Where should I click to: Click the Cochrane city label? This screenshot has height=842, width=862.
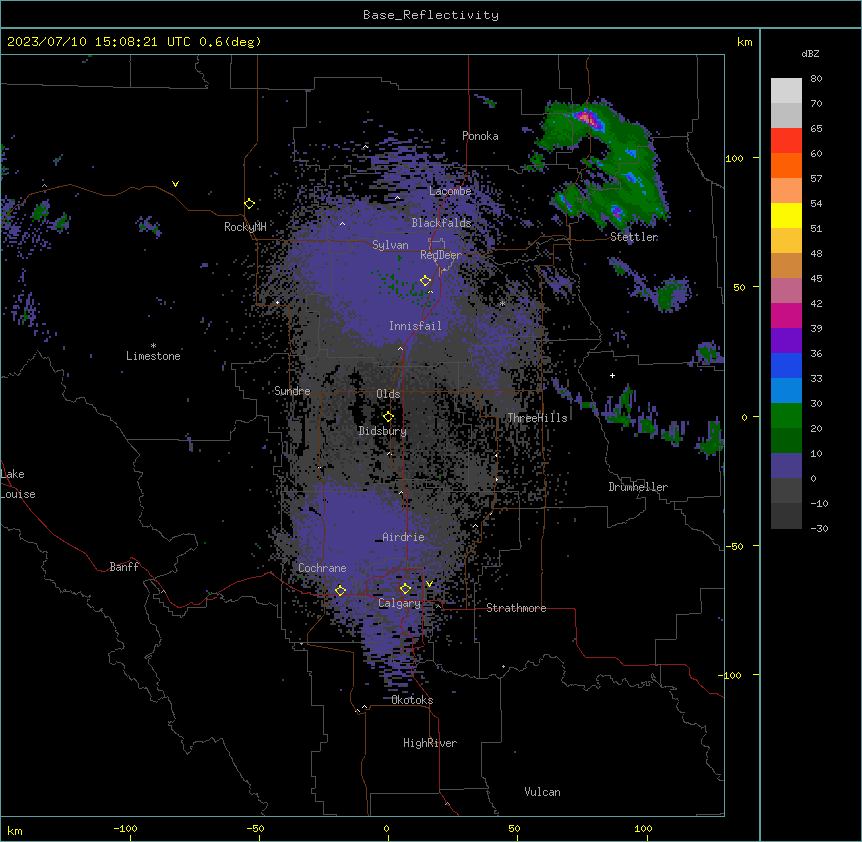coord(322,568)
